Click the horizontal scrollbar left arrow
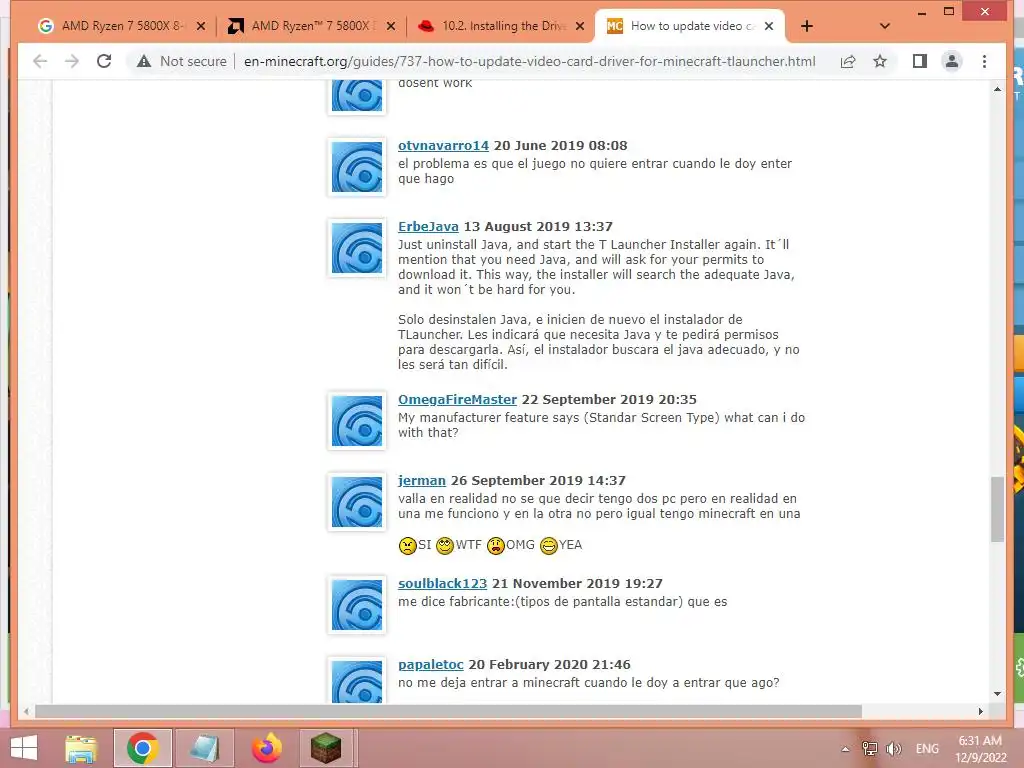 [26, 711]
